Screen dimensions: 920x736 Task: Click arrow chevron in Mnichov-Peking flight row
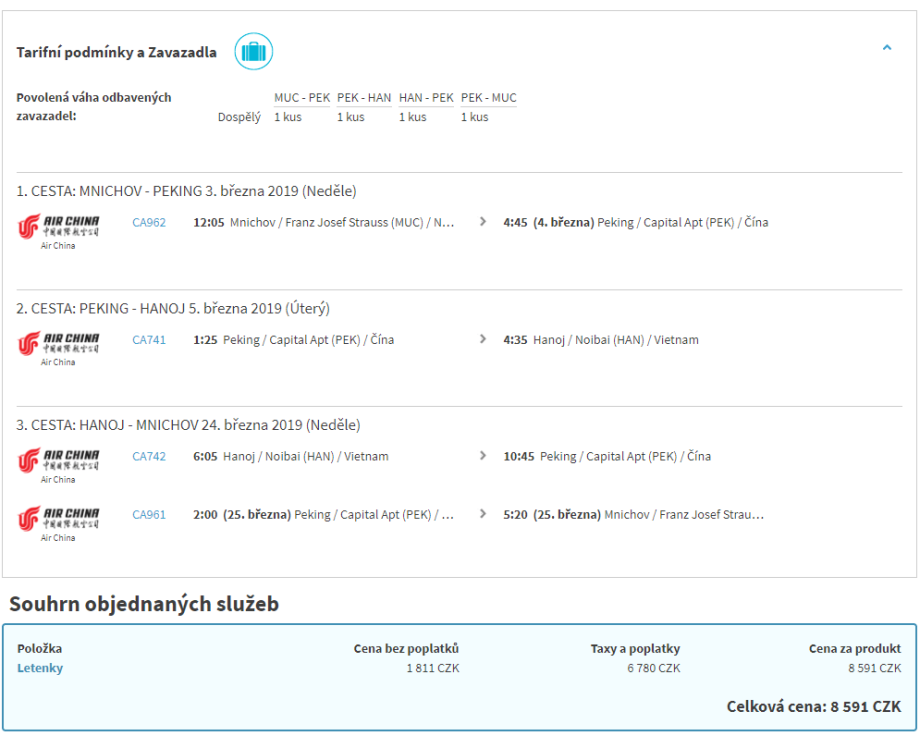click(483, 223)
